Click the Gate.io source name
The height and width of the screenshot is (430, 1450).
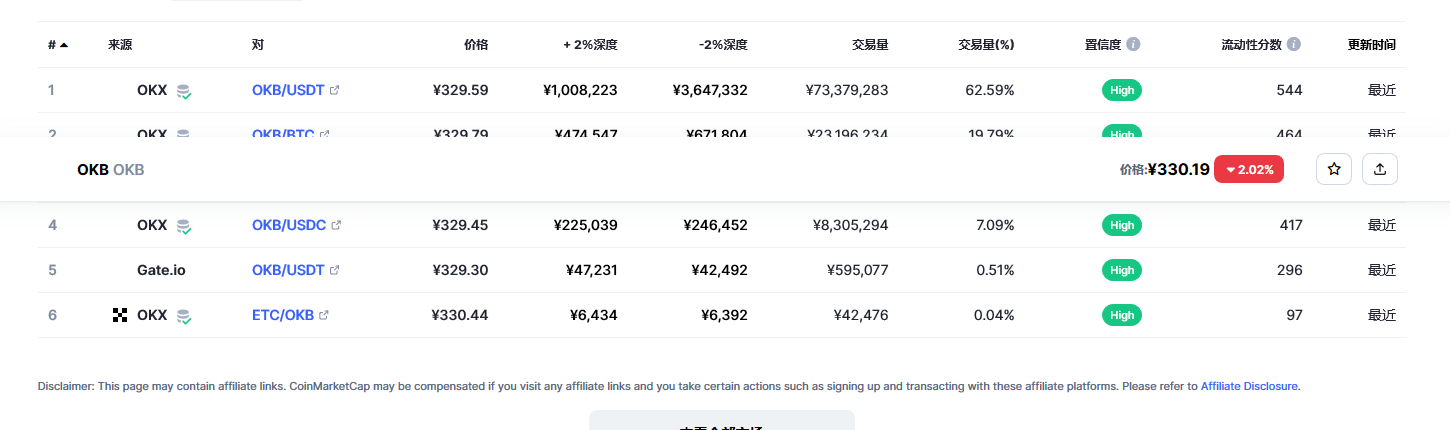click(x=161, y=270)
